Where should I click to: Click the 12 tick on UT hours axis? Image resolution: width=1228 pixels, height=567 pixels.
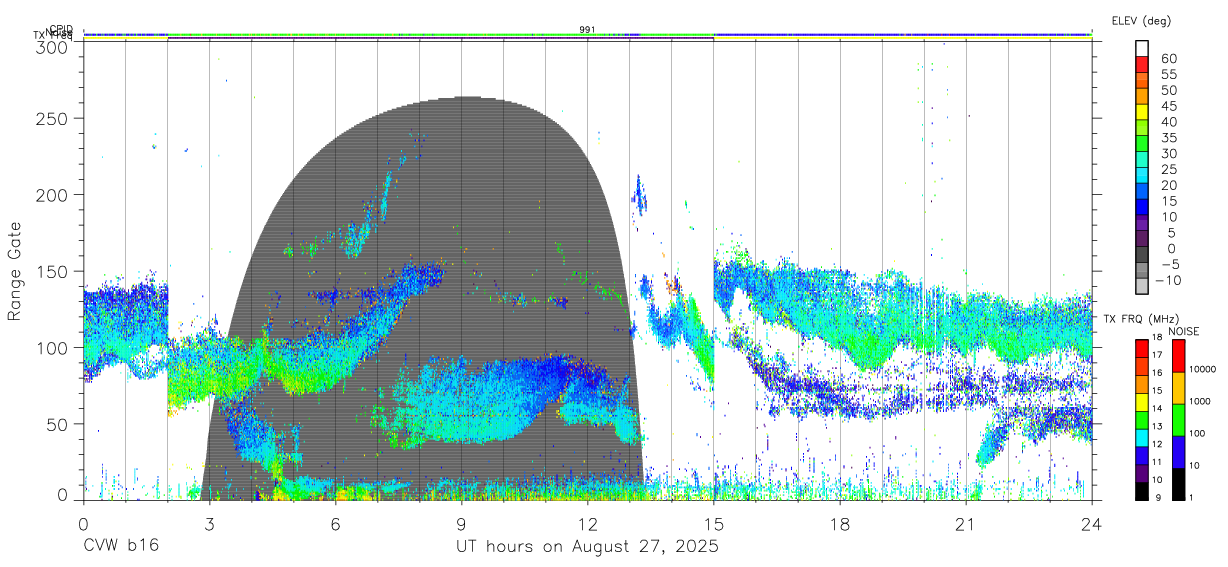[x=587, y=523]
